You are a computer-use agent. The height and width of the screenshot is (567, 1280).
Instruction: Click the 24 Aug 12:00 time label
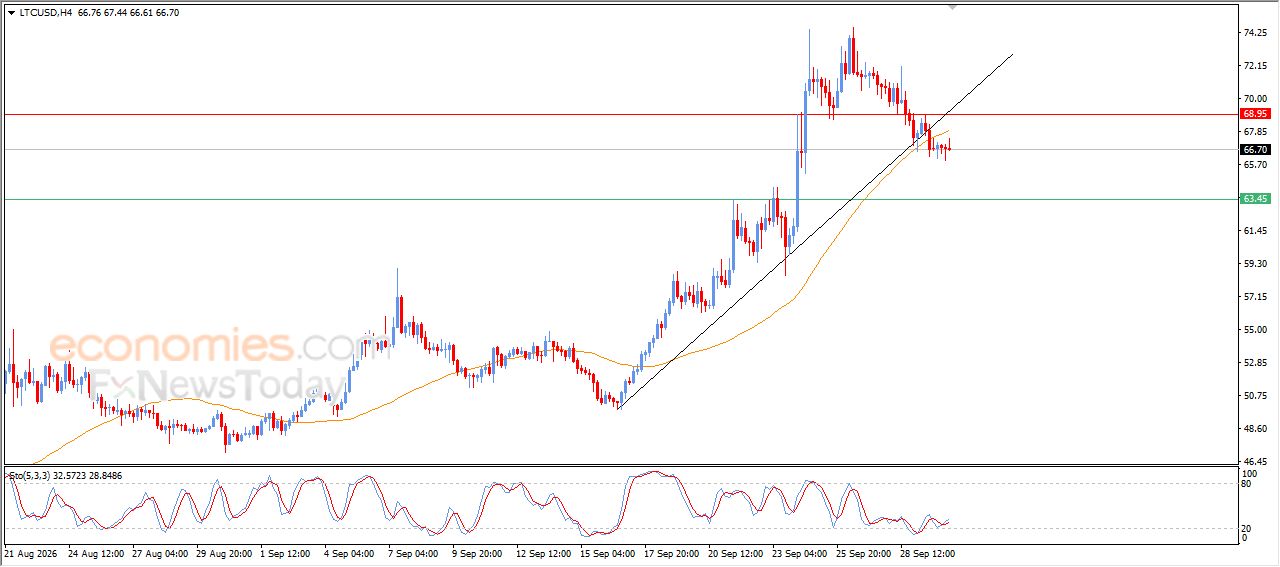click(97, 552)
